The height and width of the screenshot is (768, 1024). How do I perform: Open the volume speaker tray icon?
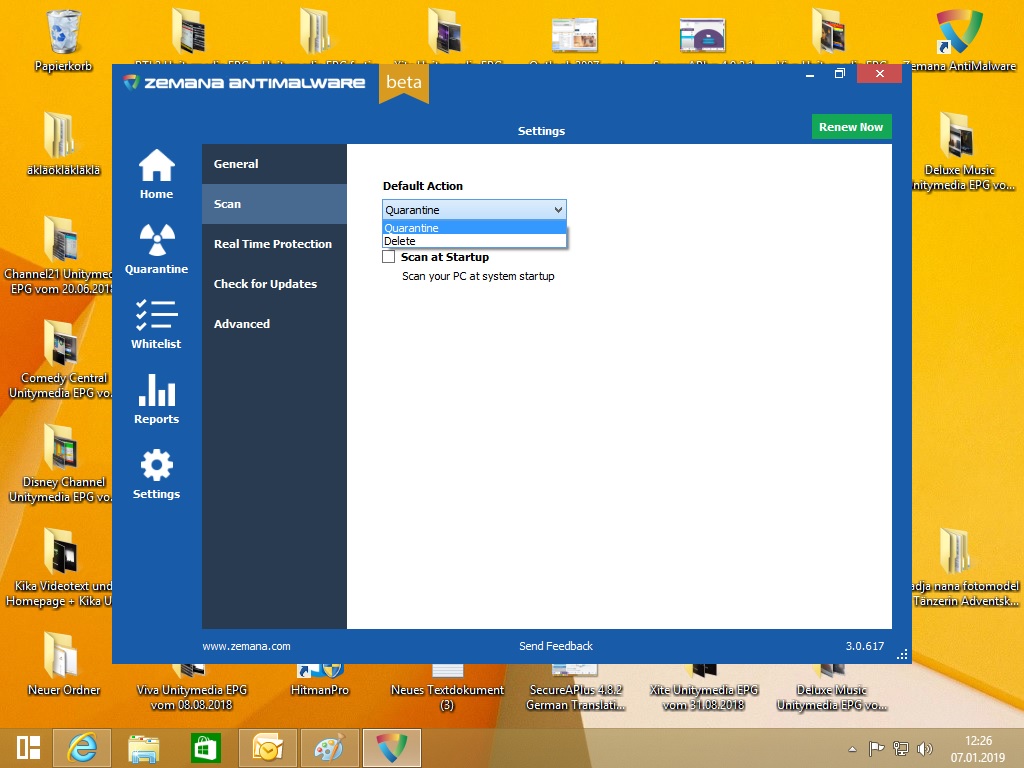[x=925, y=748]
